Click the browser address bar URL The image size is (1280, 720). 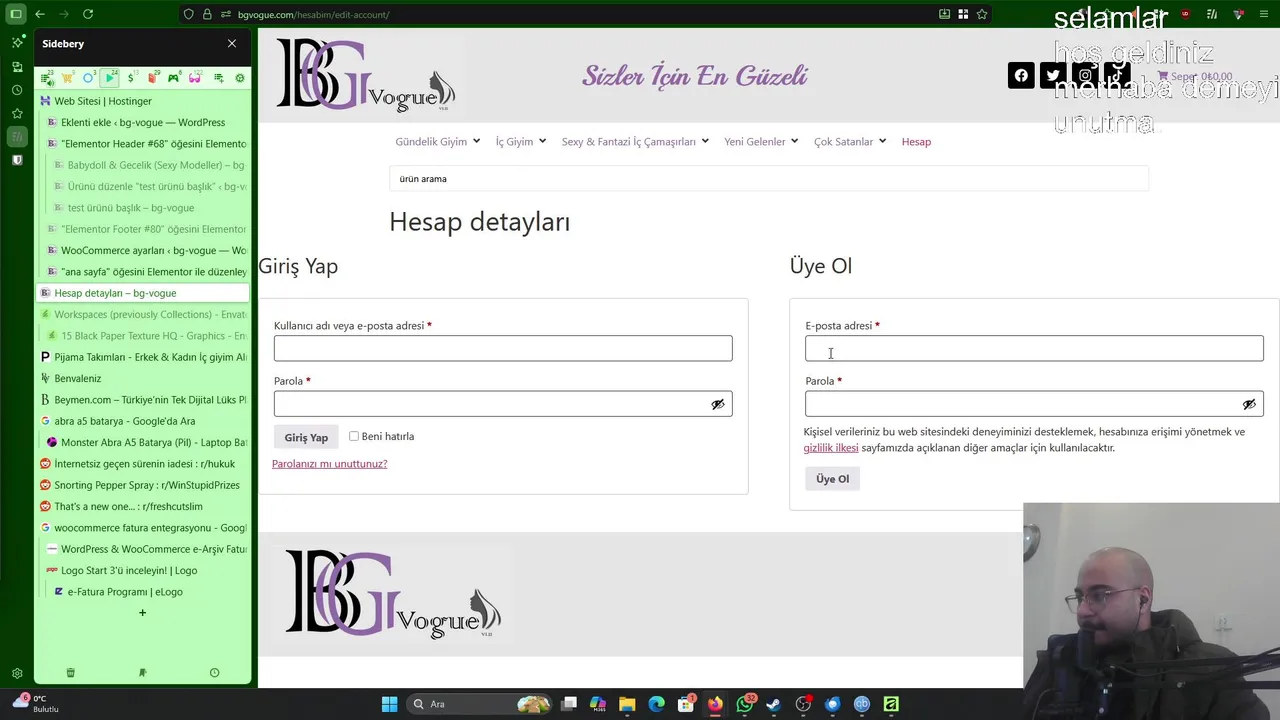(x=313, y=14)
